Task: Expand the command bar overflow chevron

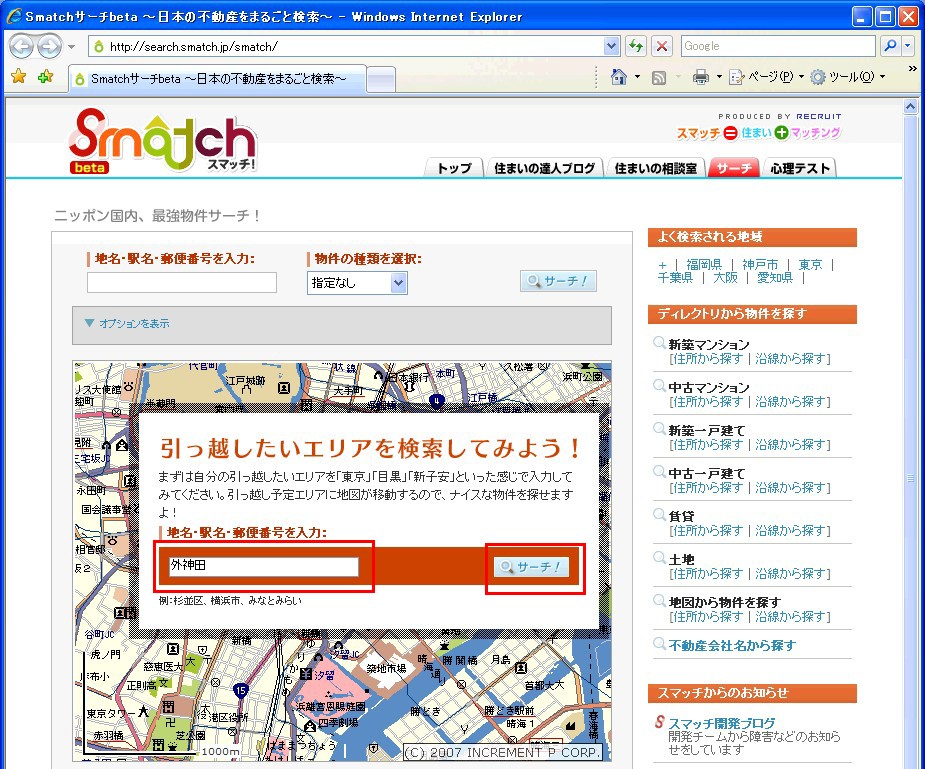Action: click(912, 69)
